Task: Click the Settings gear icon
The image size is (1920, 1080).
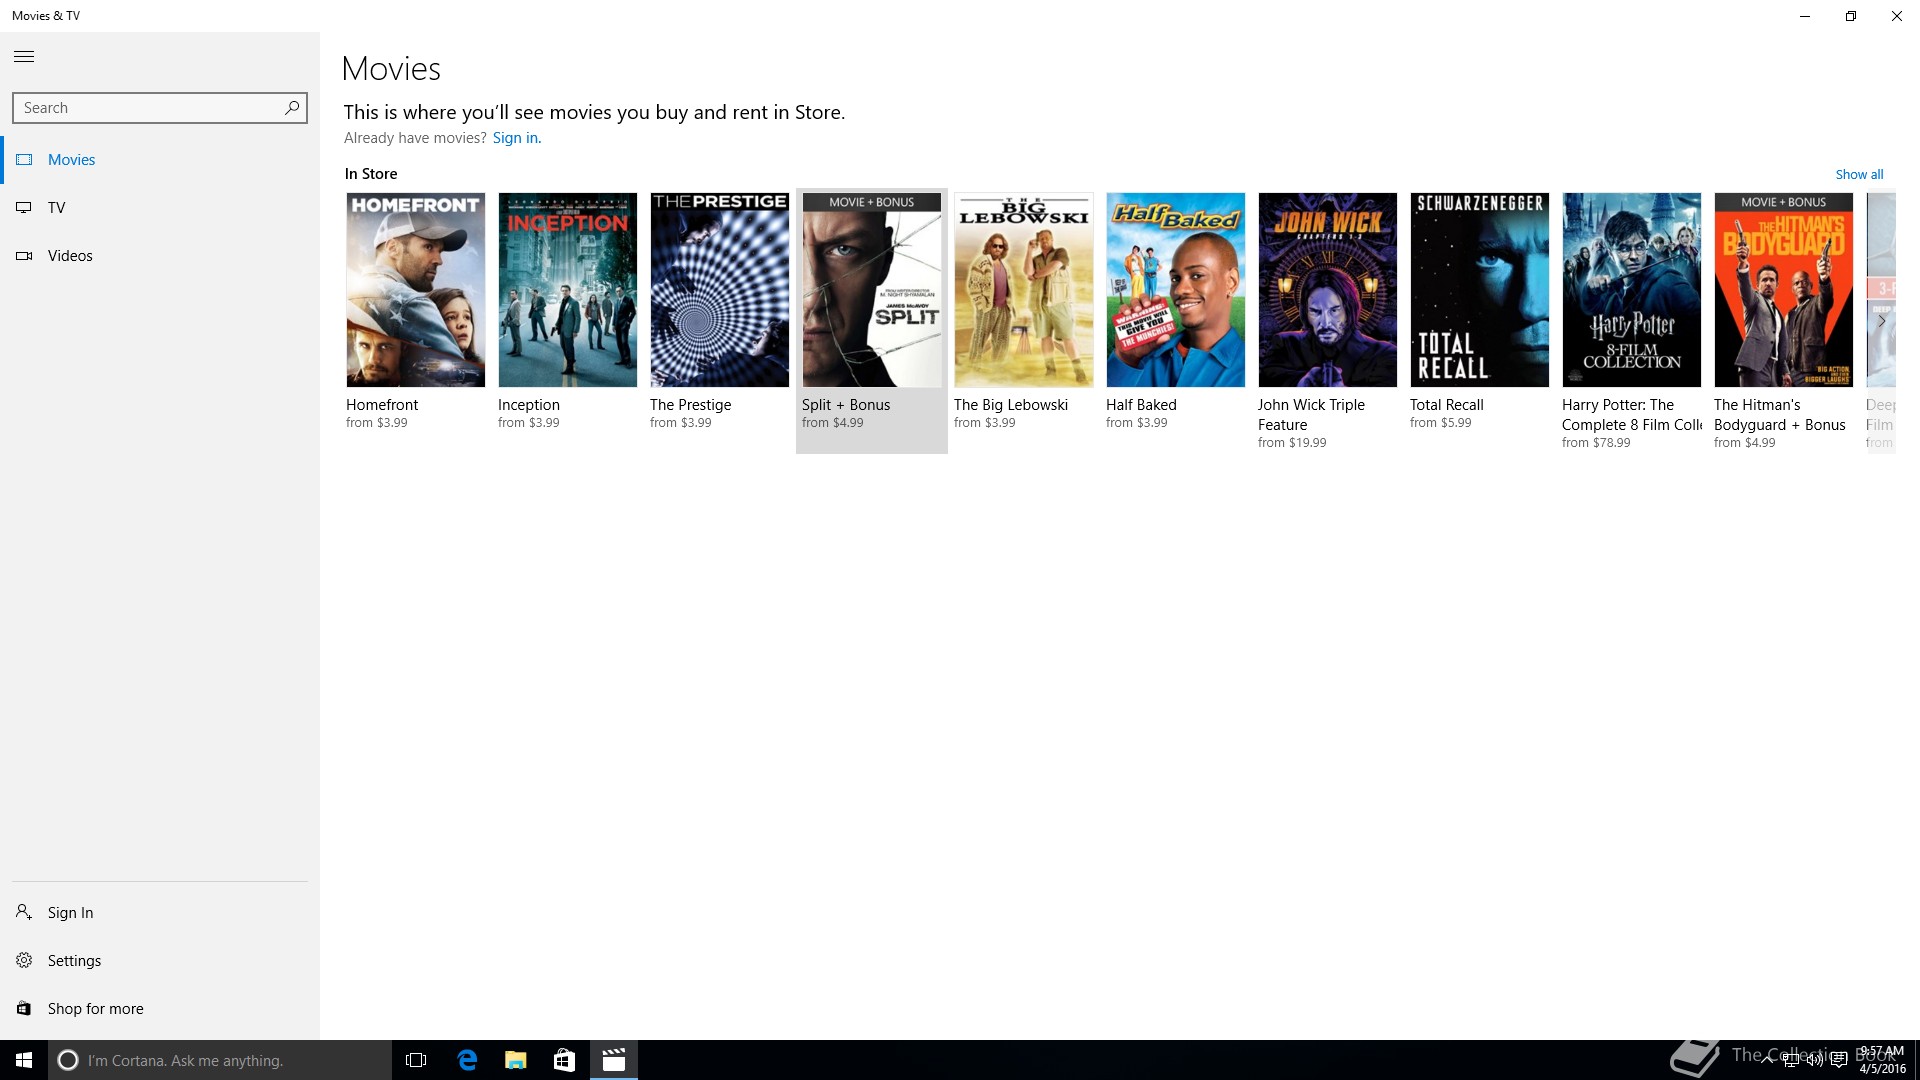Action: point(24,960)
